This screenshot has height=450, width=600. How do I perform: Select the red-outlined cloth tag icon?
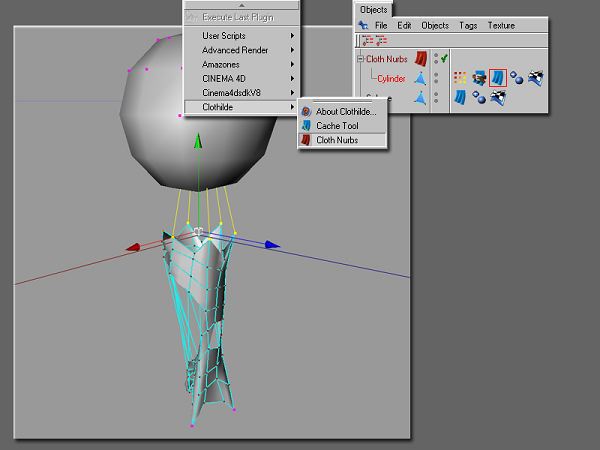click(498, 77)
